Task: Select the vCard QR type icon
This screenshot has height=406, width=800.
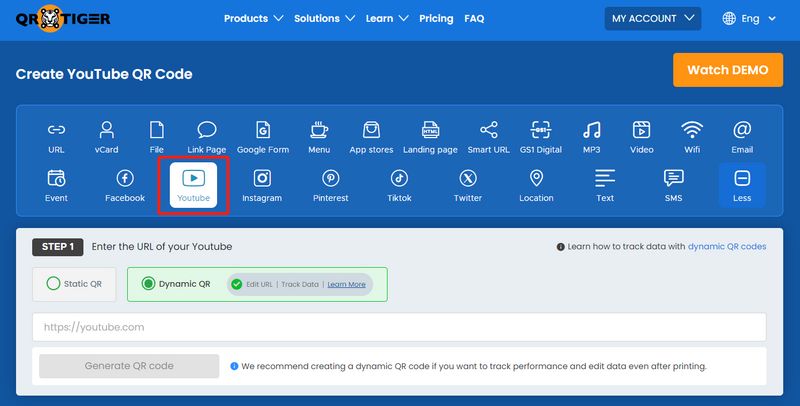Action: [106, 137]
